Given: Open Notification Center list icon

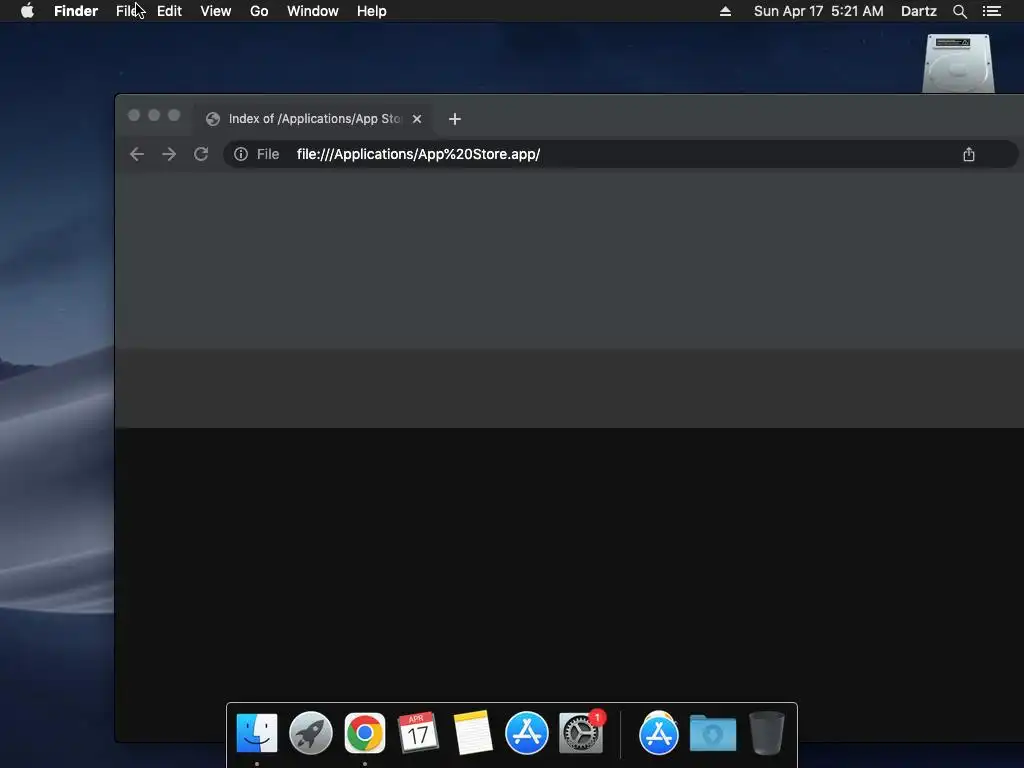Looking at the screenshot, I should [991, 11].
